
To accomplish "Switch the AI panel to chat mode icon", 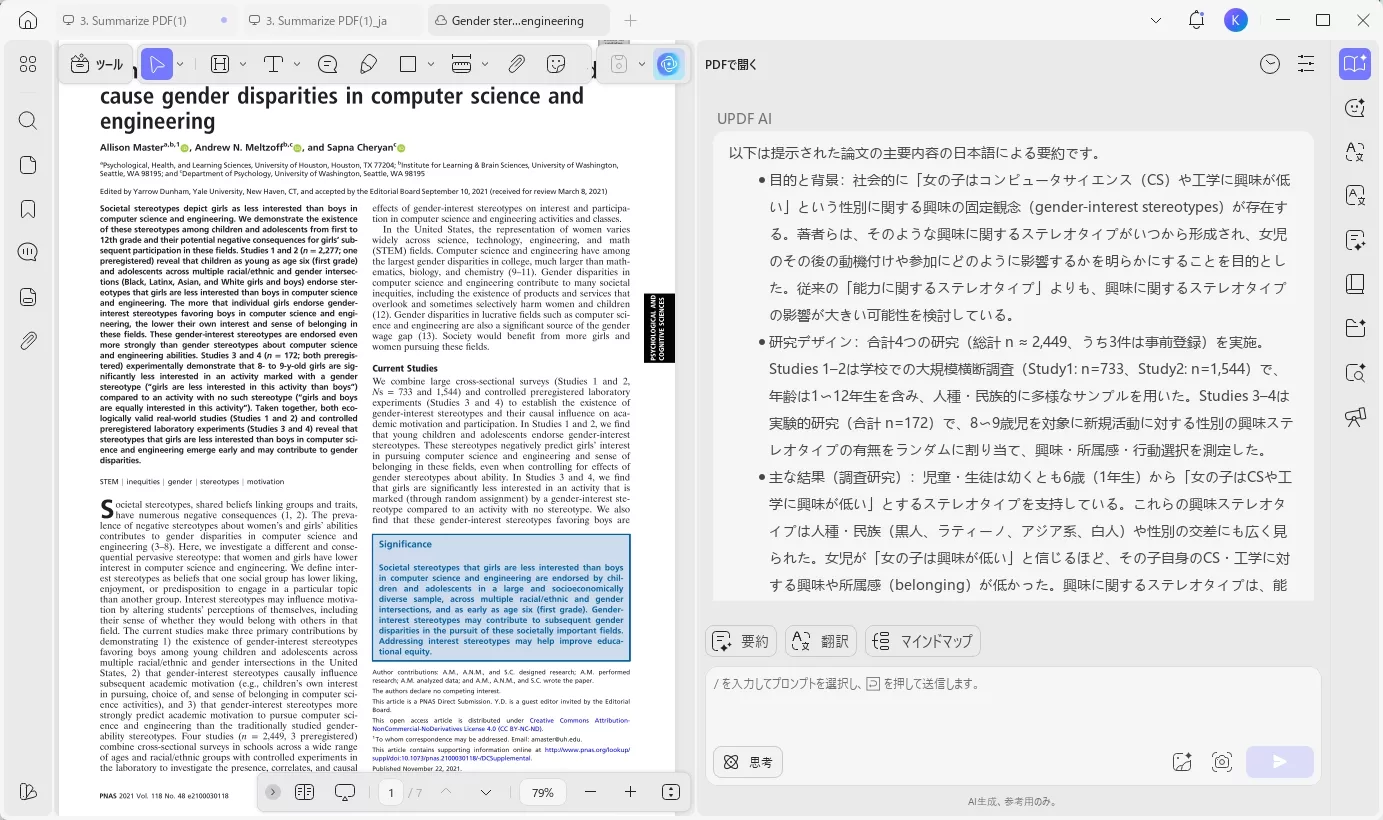I will coord(1355,106).
